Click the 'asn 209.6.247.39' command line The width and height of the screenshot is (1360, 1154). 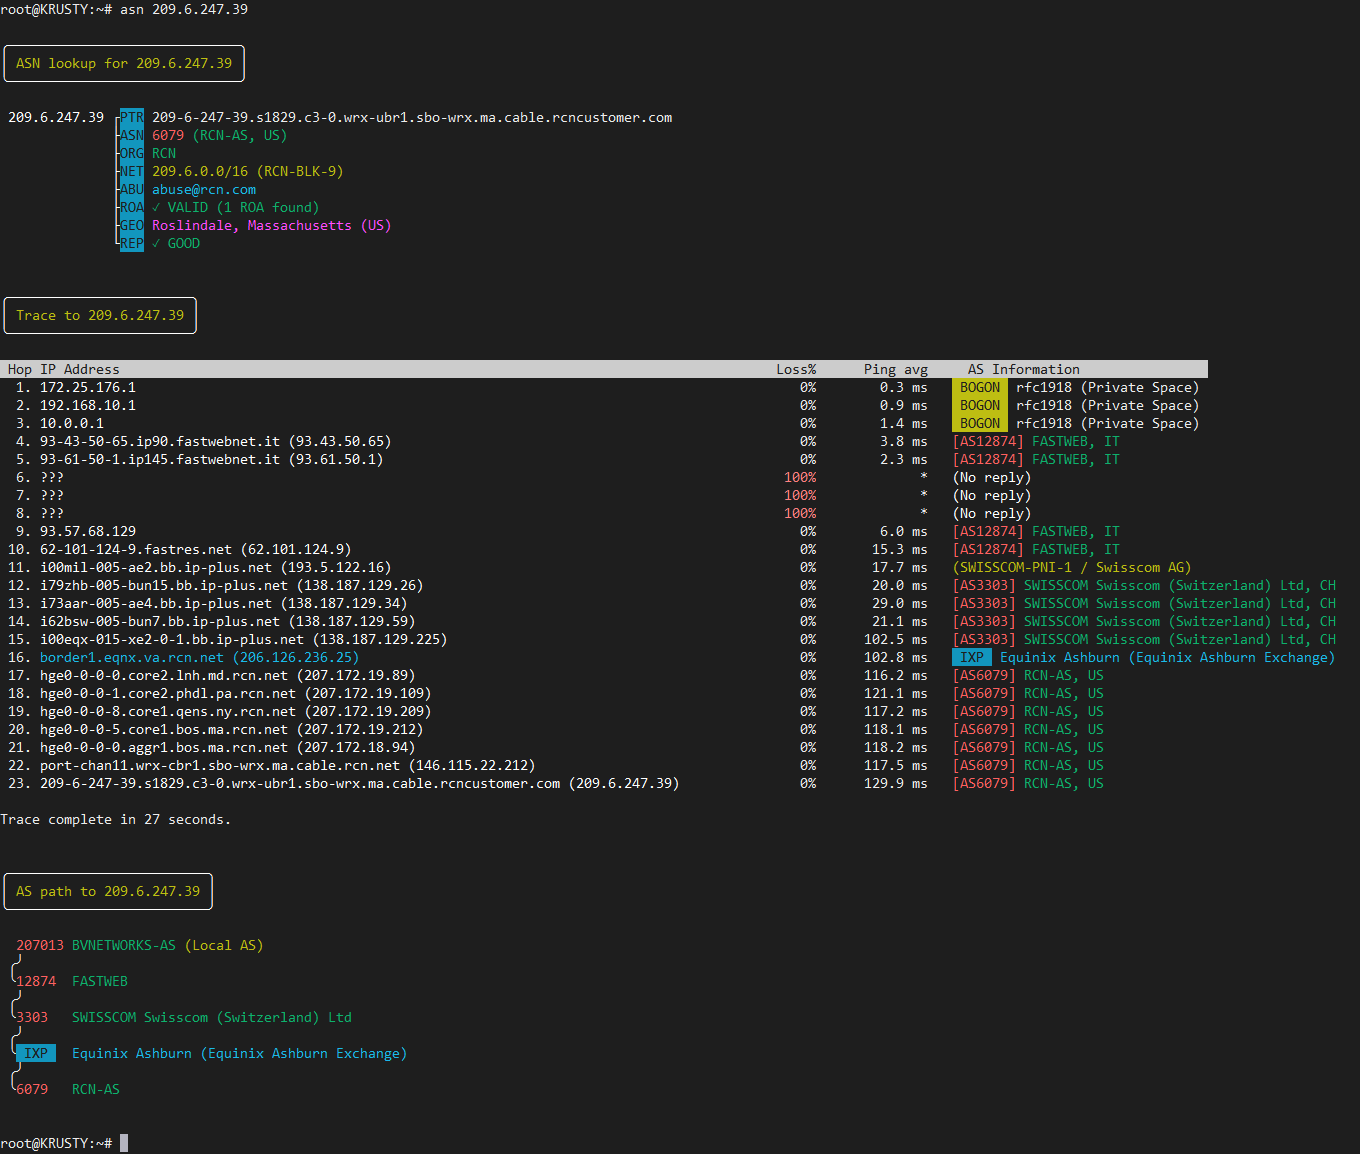point(184,9)
